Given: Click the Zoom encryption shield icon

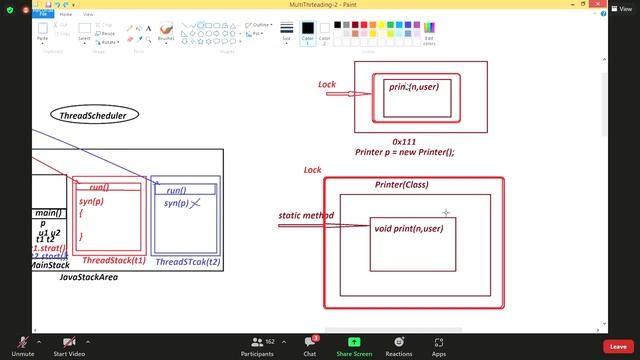Looking at the screenshot, I should click(x=10, y=10).
